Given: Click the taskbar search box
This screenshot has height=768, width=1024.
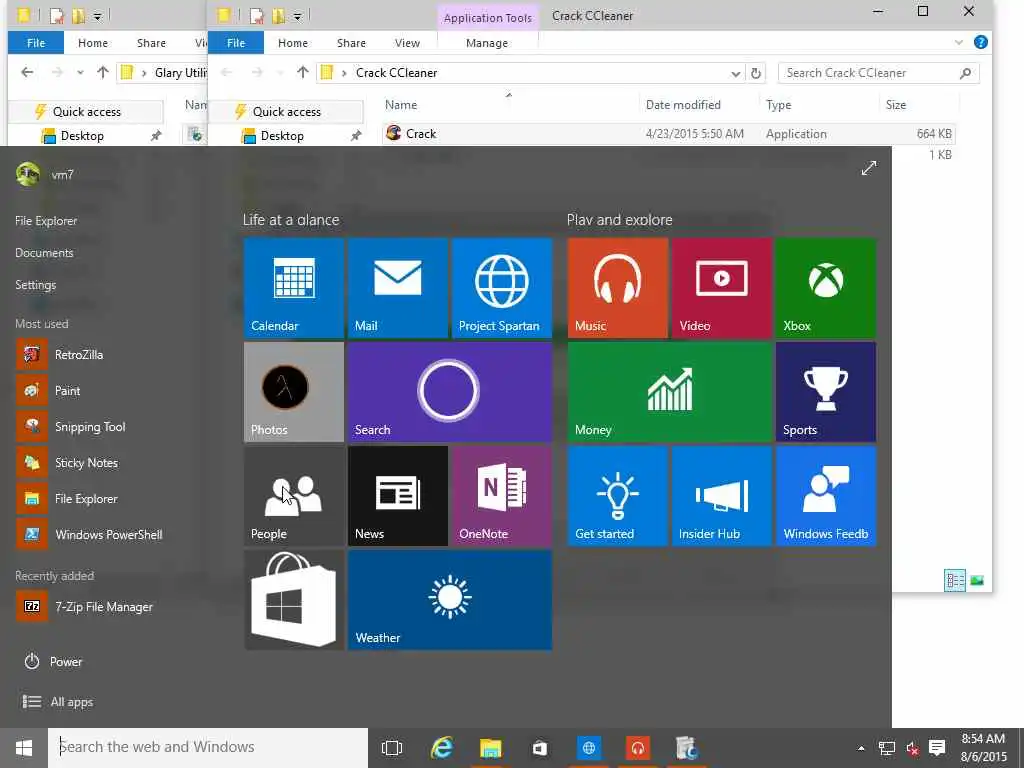Looking at the screenshot, I should [x=208, y=748].
